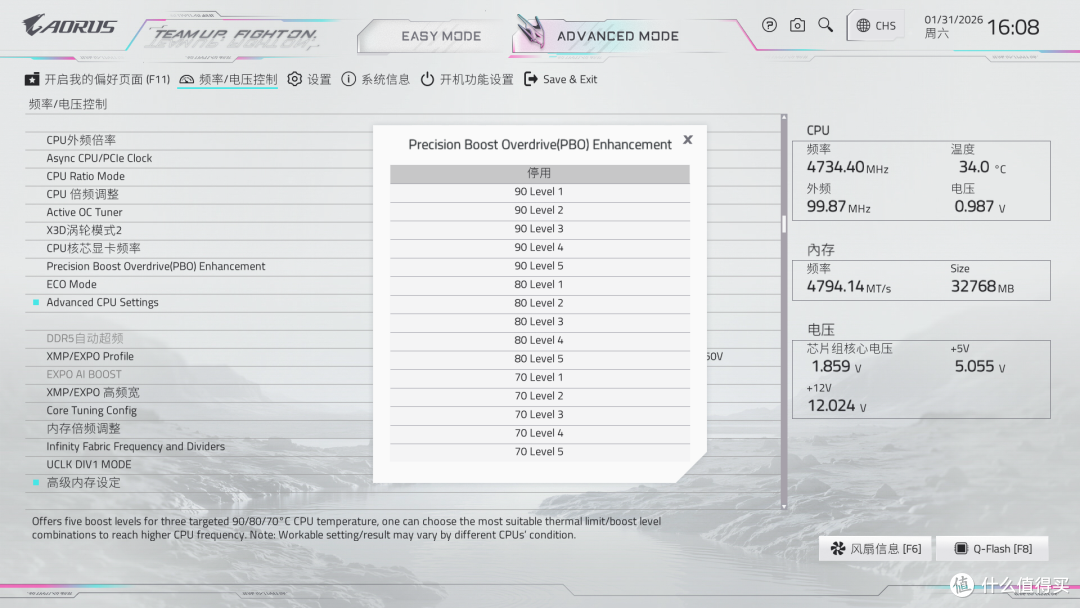The height and width of the screenshot is (608, 1080).
Task: Pick 70 Level 5 from list
Action: click(x=539, y=452)
